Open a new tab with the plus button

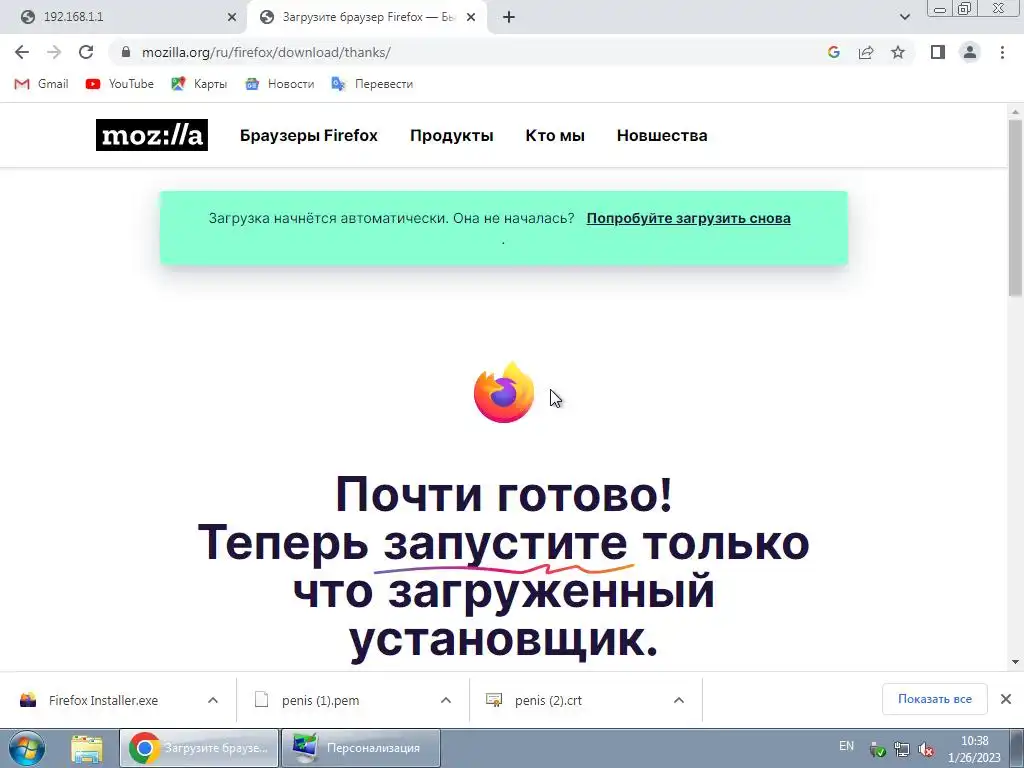click(x=509, y=17)
